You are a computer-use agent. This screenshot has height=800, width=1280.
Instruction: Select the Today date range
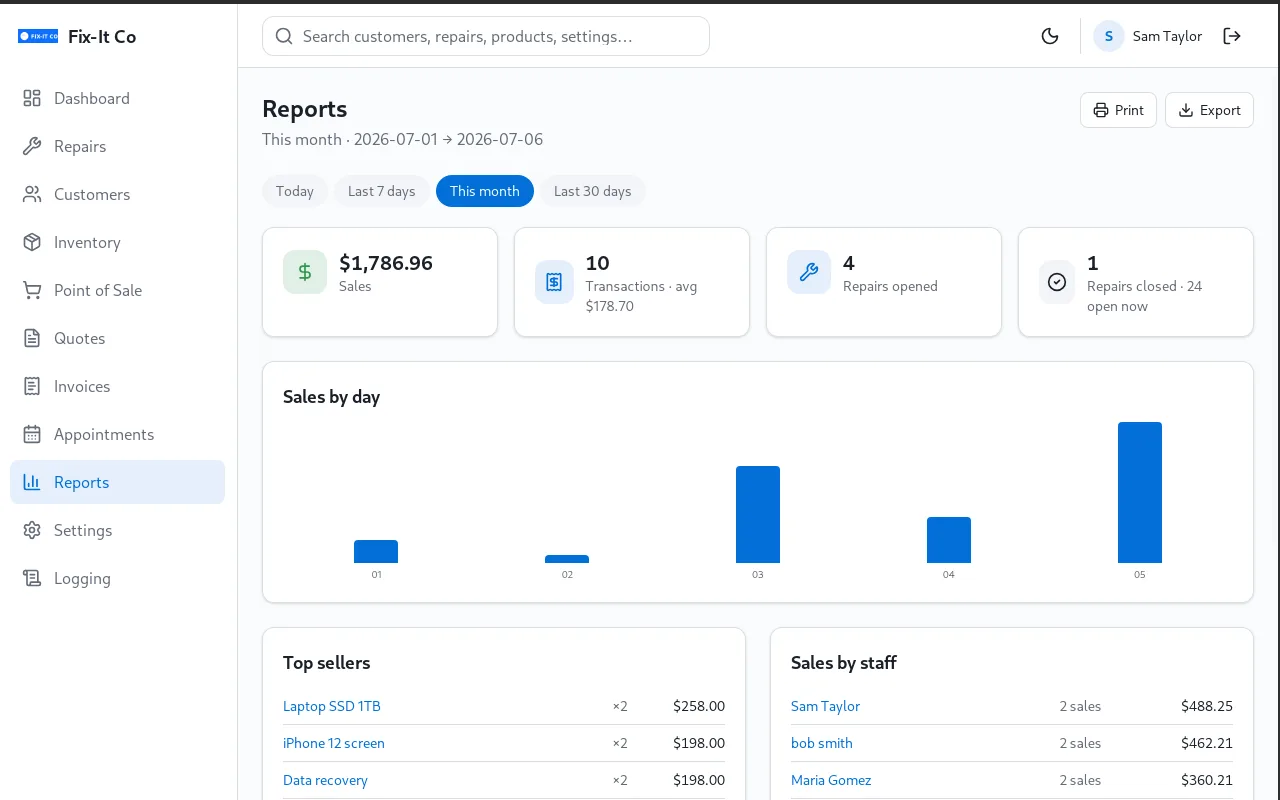coord(295,191)
